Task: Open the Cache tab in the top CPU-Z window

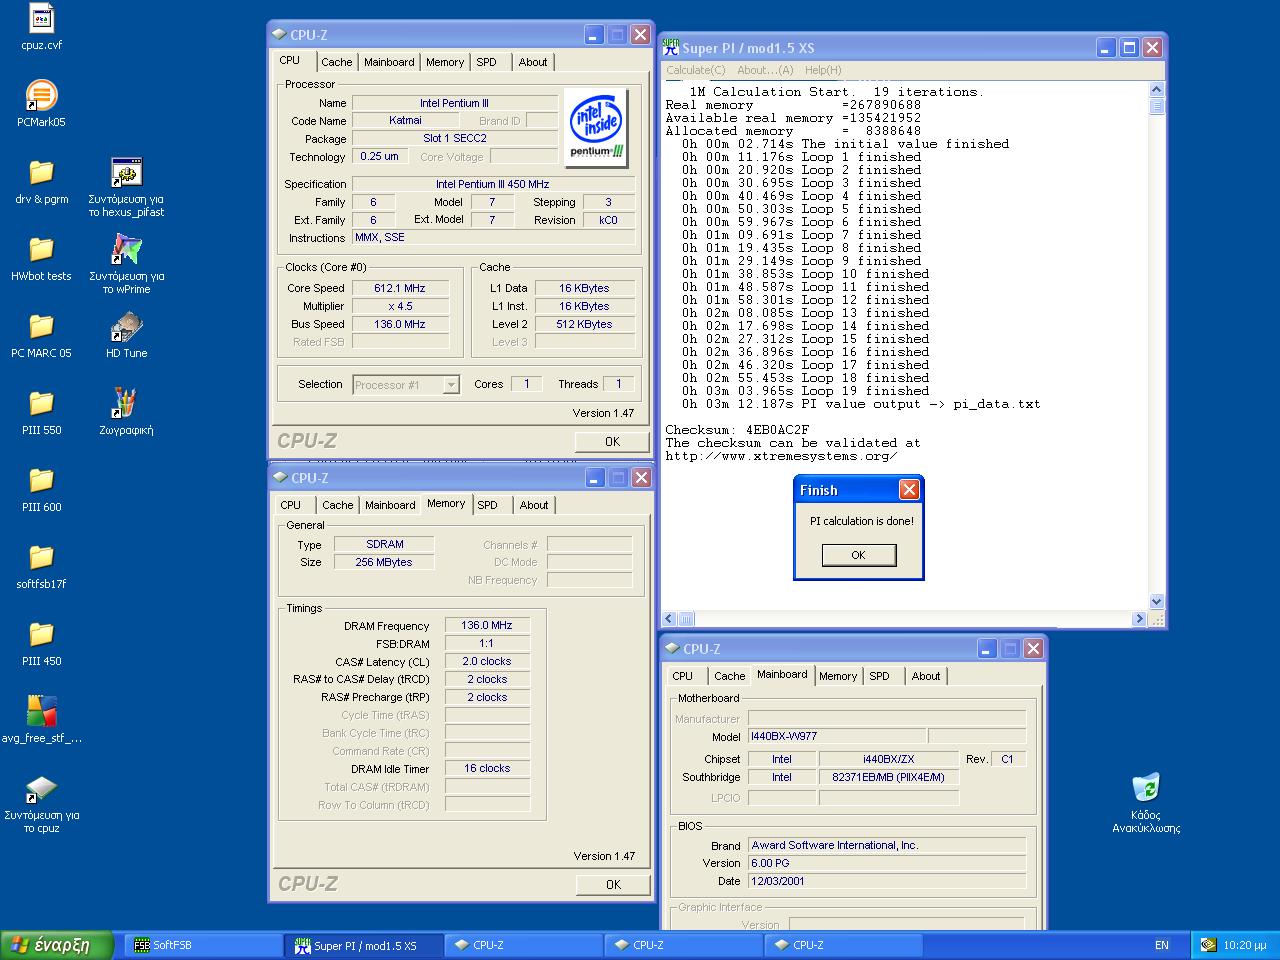Action: pyautogui.click(x=337, y=62)
